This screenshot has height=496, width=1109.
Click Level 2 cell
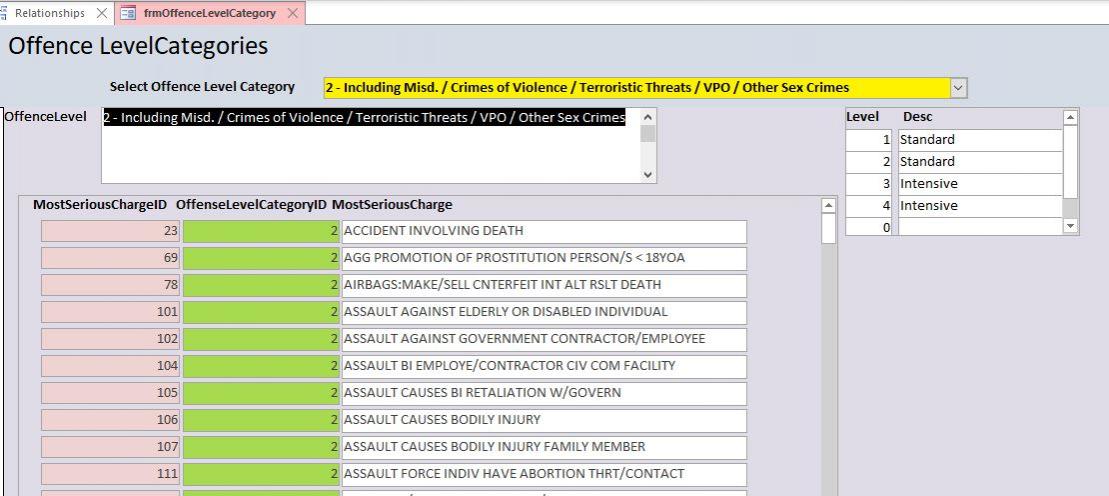869,162
